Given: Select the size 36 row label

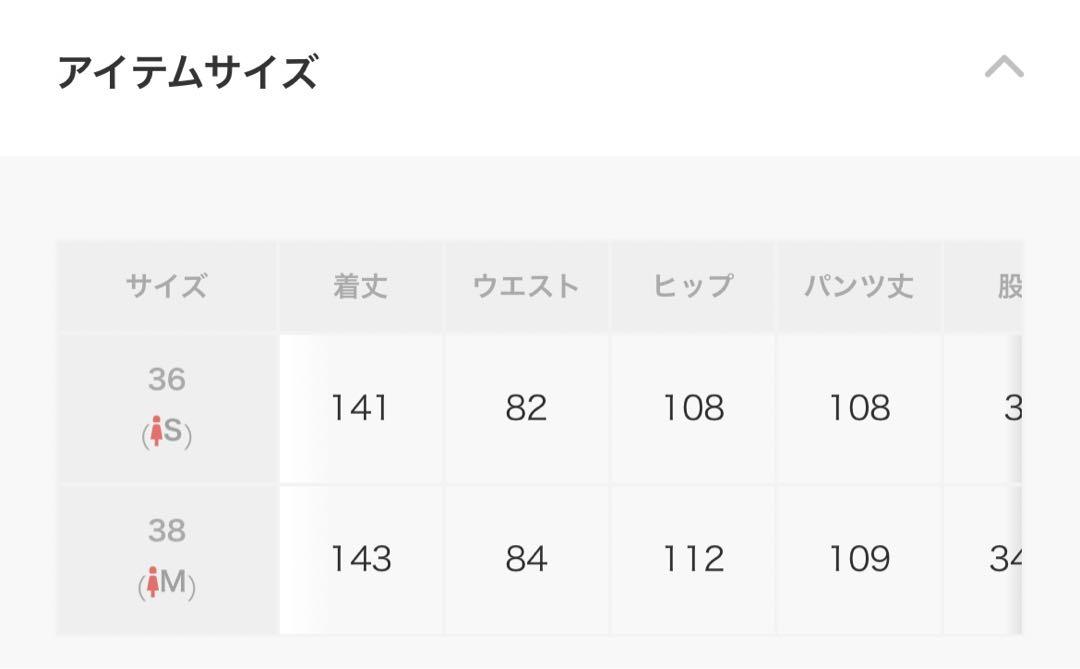Looking at the screenshot, I should coord(167,409).
